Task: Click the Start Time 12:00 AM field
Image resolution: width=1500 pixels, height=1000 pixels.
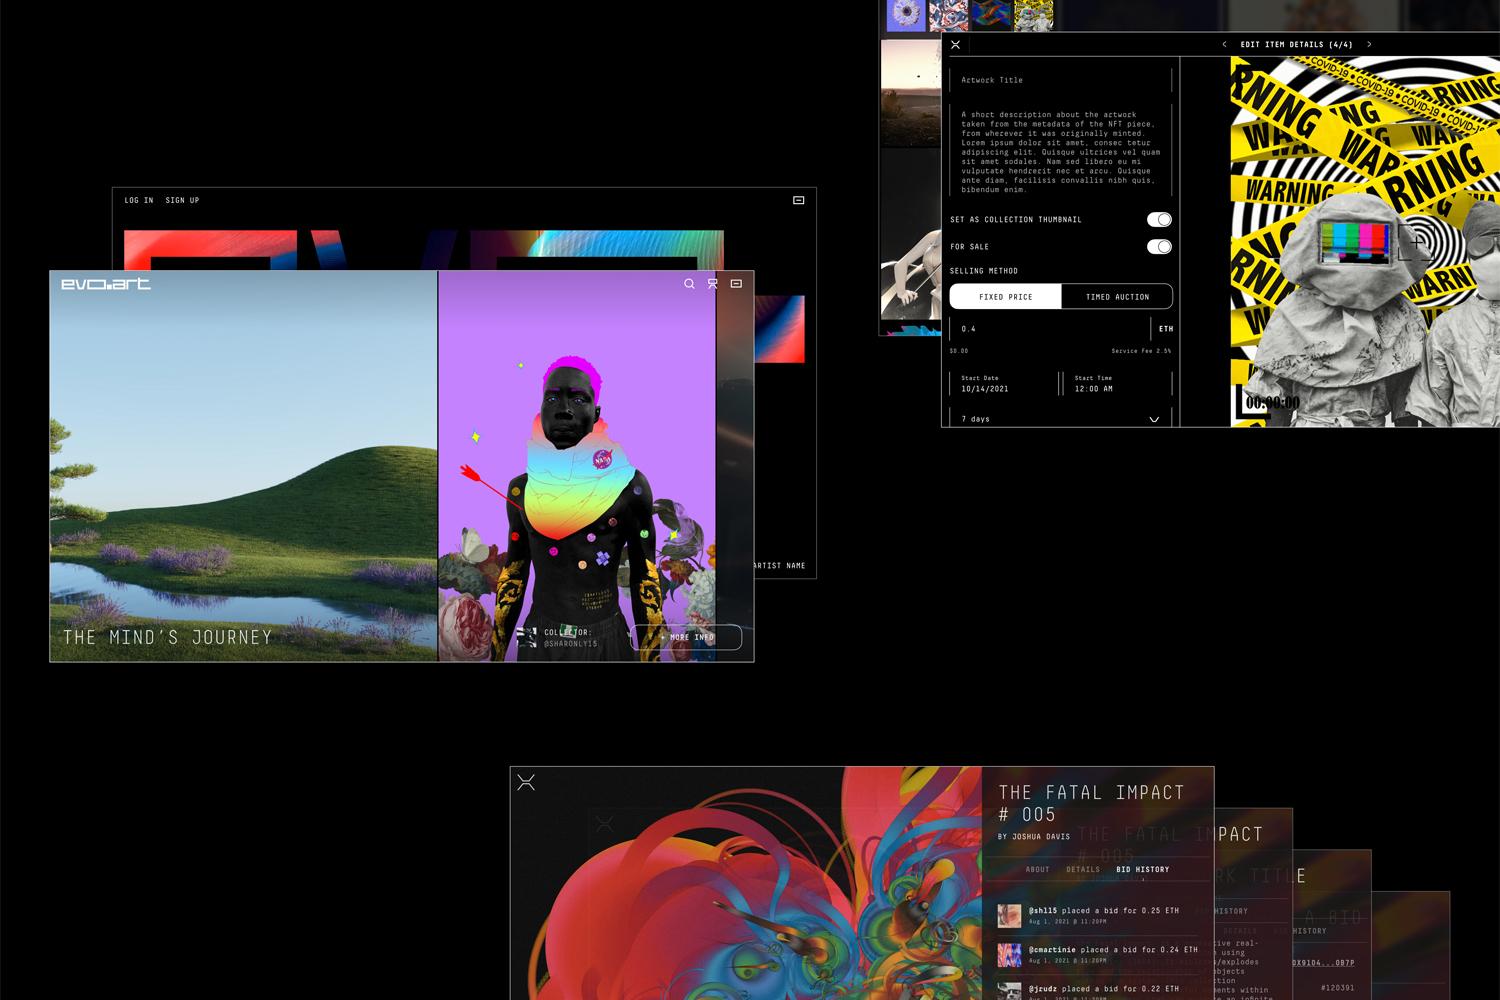Action: tap(1118, 384)
